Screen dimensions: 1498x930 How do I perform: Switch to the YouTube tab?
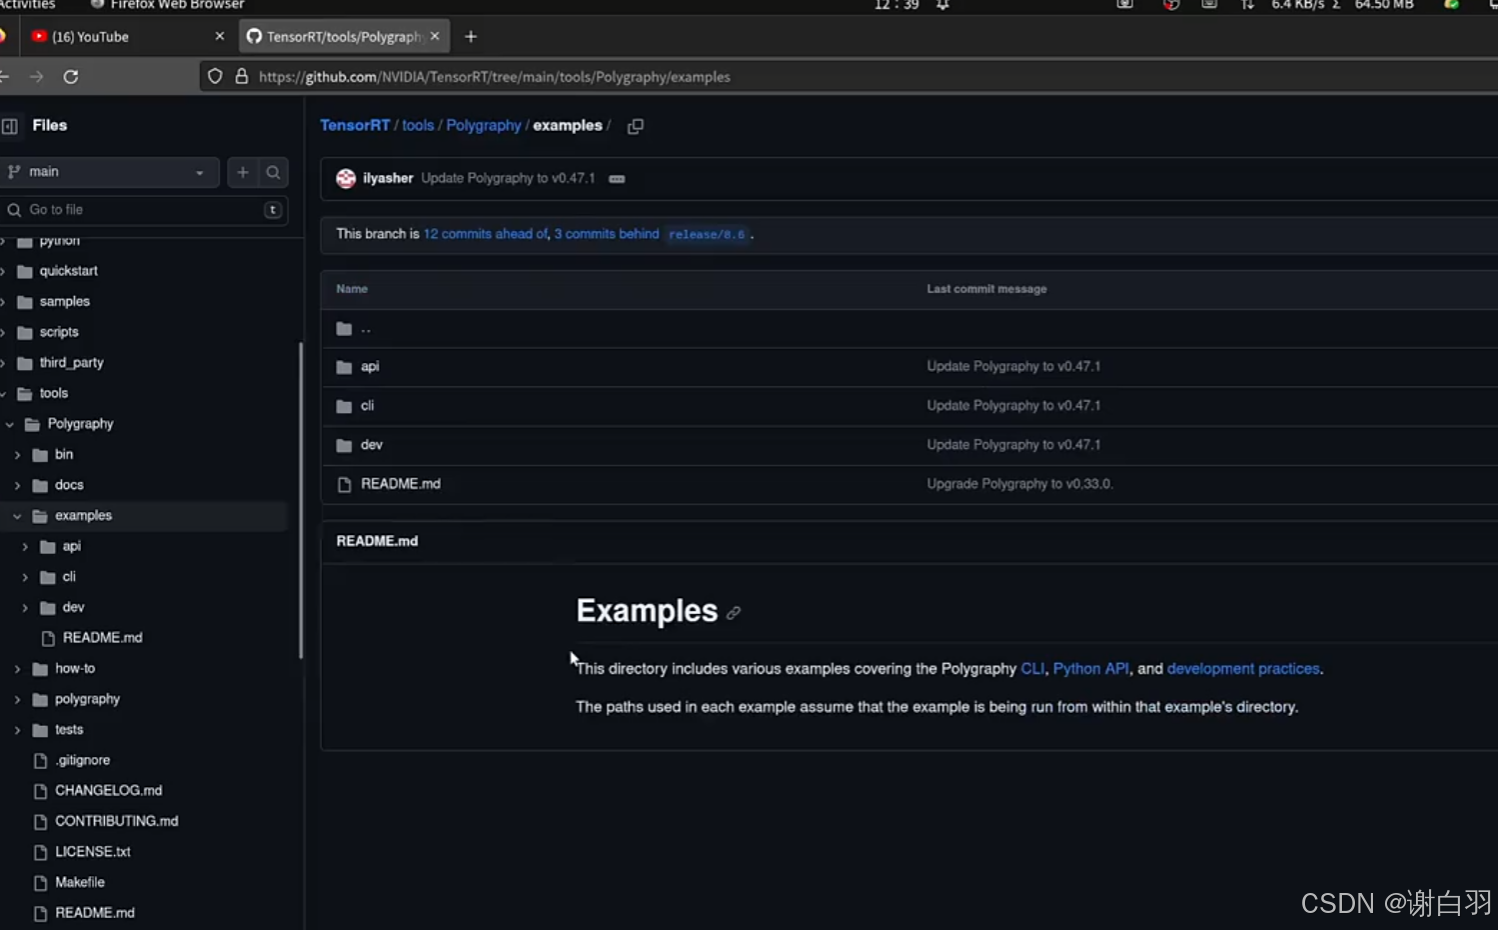pyautogui.click(x=125, y=37)
